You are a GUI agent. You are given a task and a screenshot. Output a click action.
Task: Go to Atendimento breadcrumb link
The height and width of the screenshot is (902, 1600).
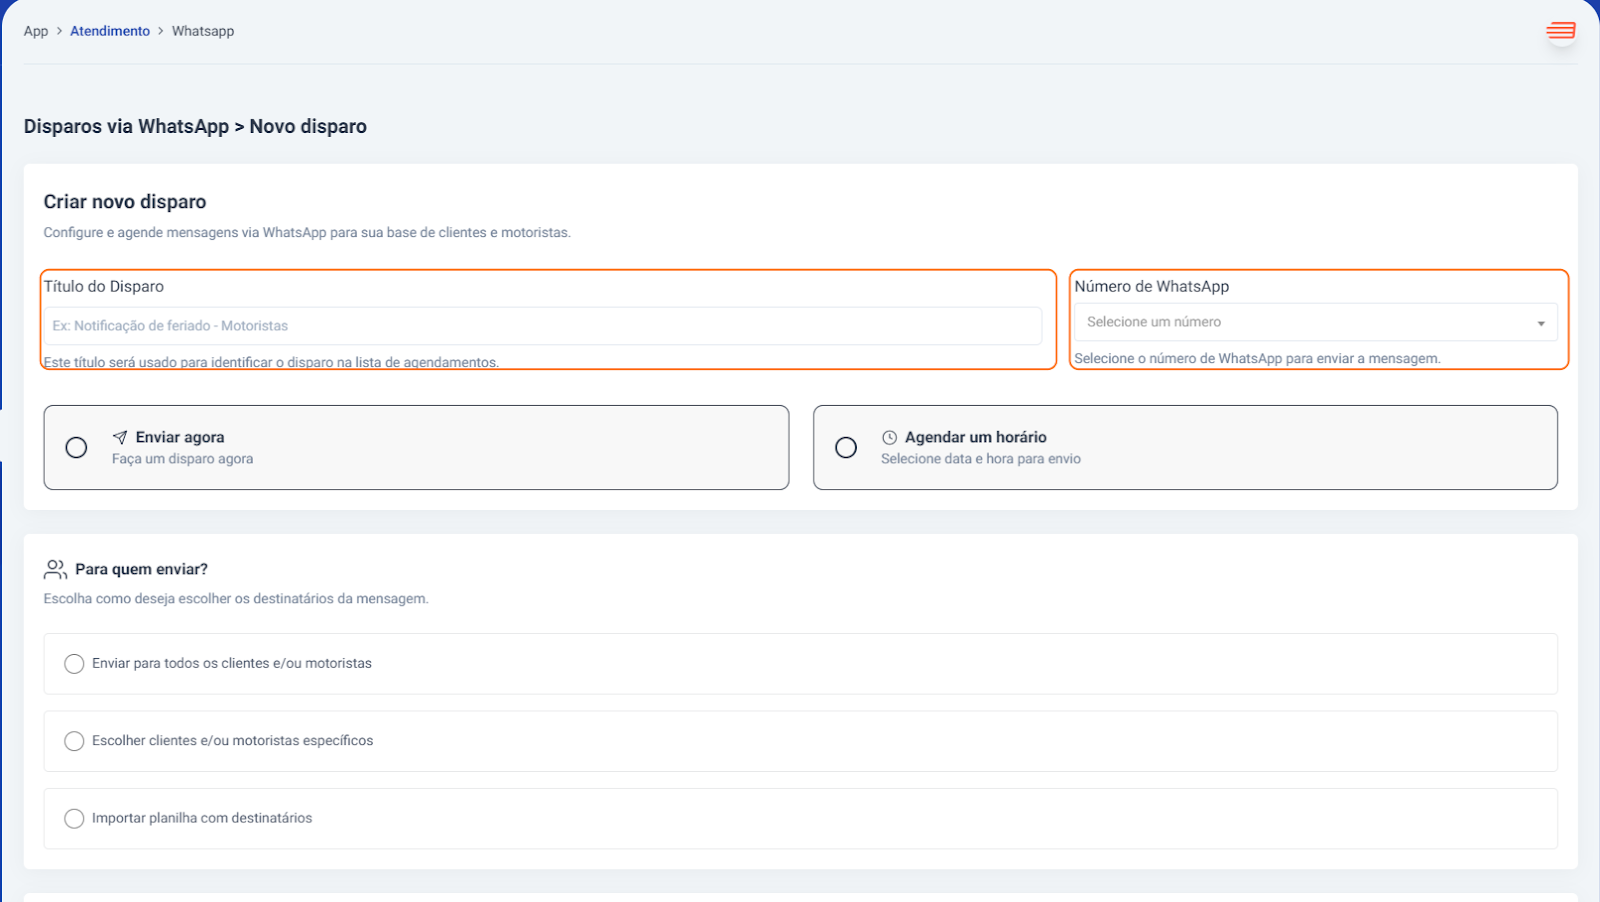(110, 31)
